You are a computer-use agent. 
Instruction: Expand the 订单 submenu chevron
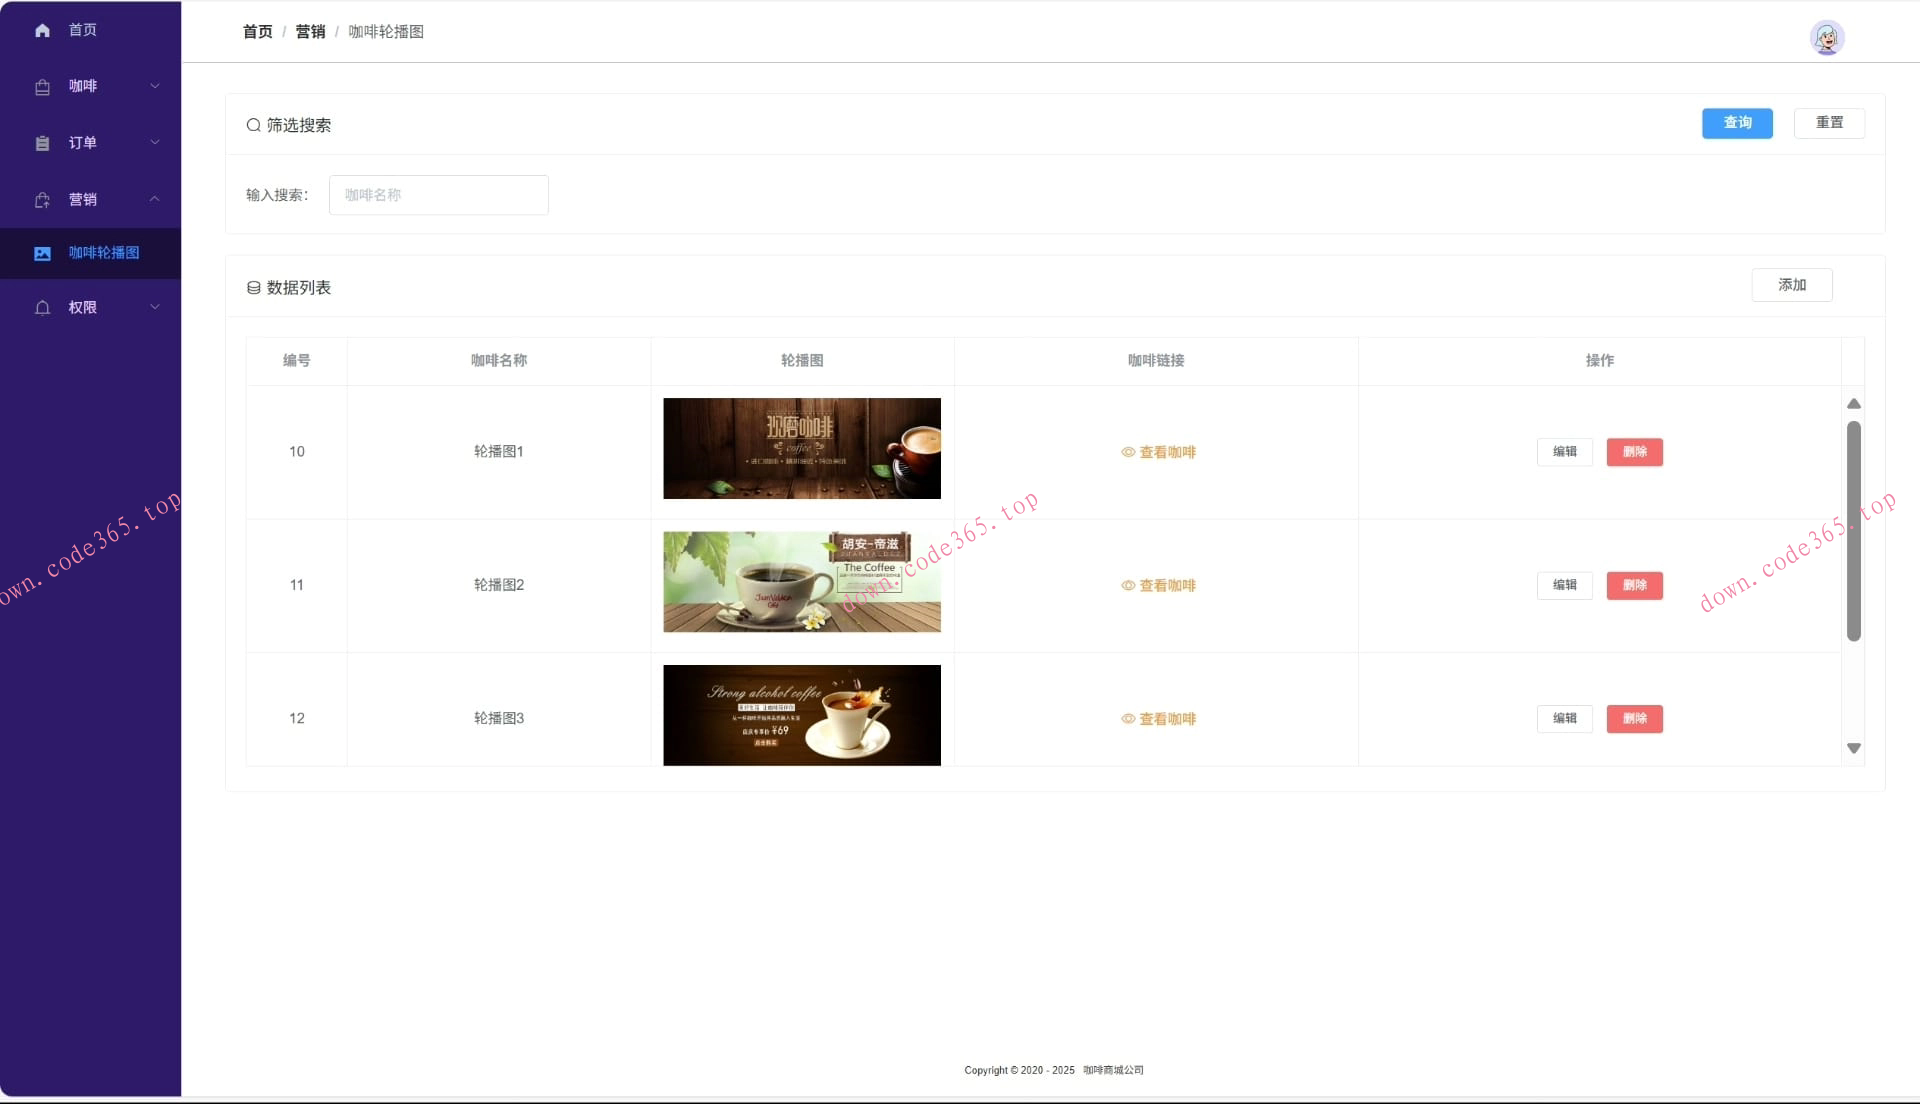[155, 142]
